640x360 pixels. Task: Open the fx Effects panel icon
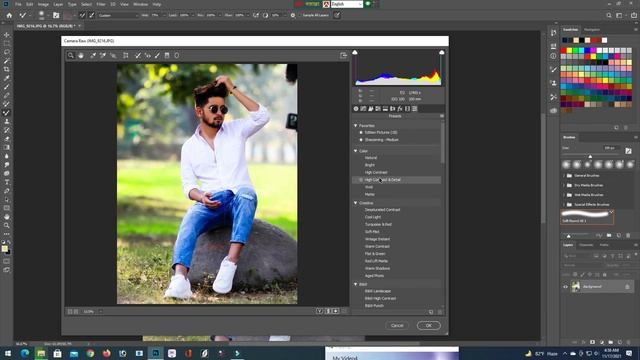coord(400,109)
